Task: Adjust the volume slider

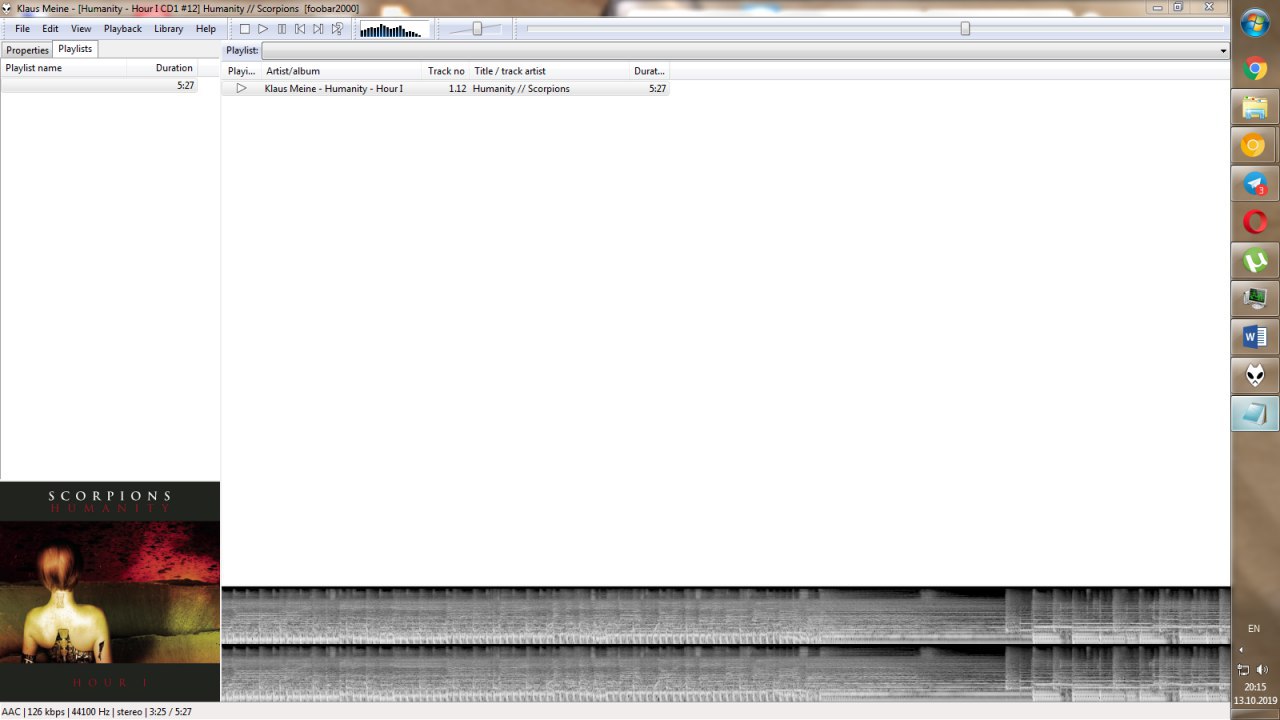Action: 477,29
